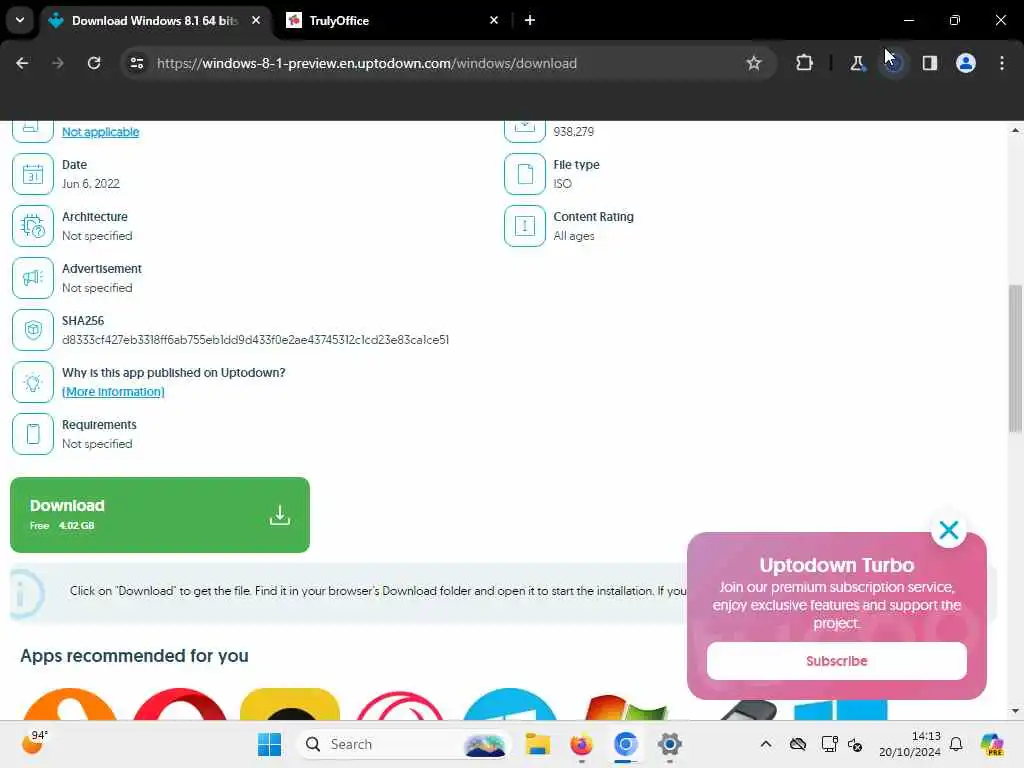Click the 938,279 downloads count
The height and width of the screenshot is (768, 1024).
pos(574,132)
